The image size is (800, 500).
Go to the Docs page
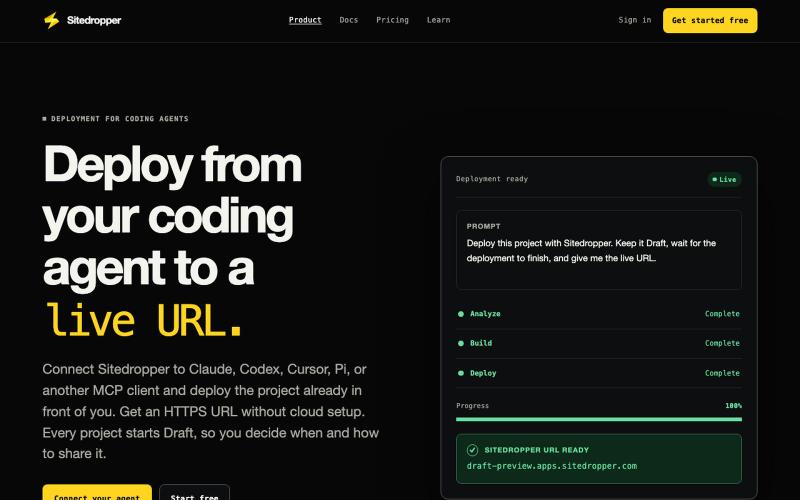pos(348,20)
